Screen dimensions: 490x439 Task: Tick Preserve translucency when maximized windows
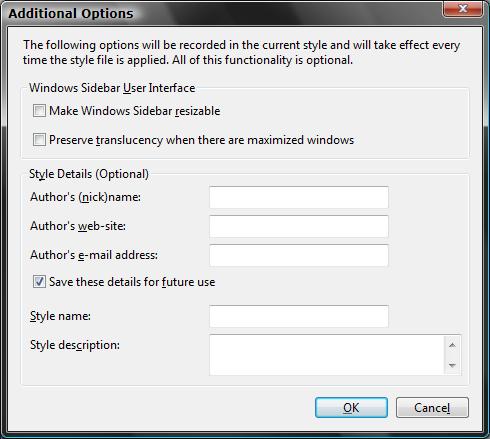(39, 140)
